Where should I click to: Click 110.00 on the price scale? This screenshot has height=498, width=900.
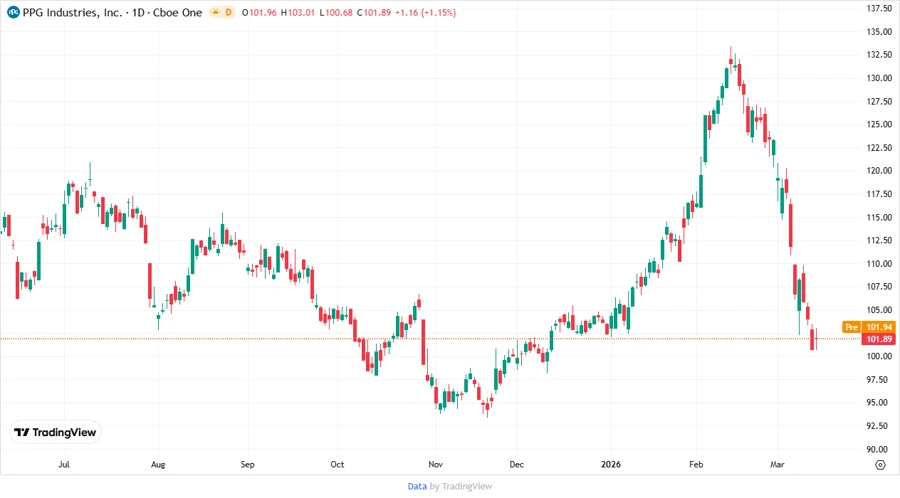879,264
